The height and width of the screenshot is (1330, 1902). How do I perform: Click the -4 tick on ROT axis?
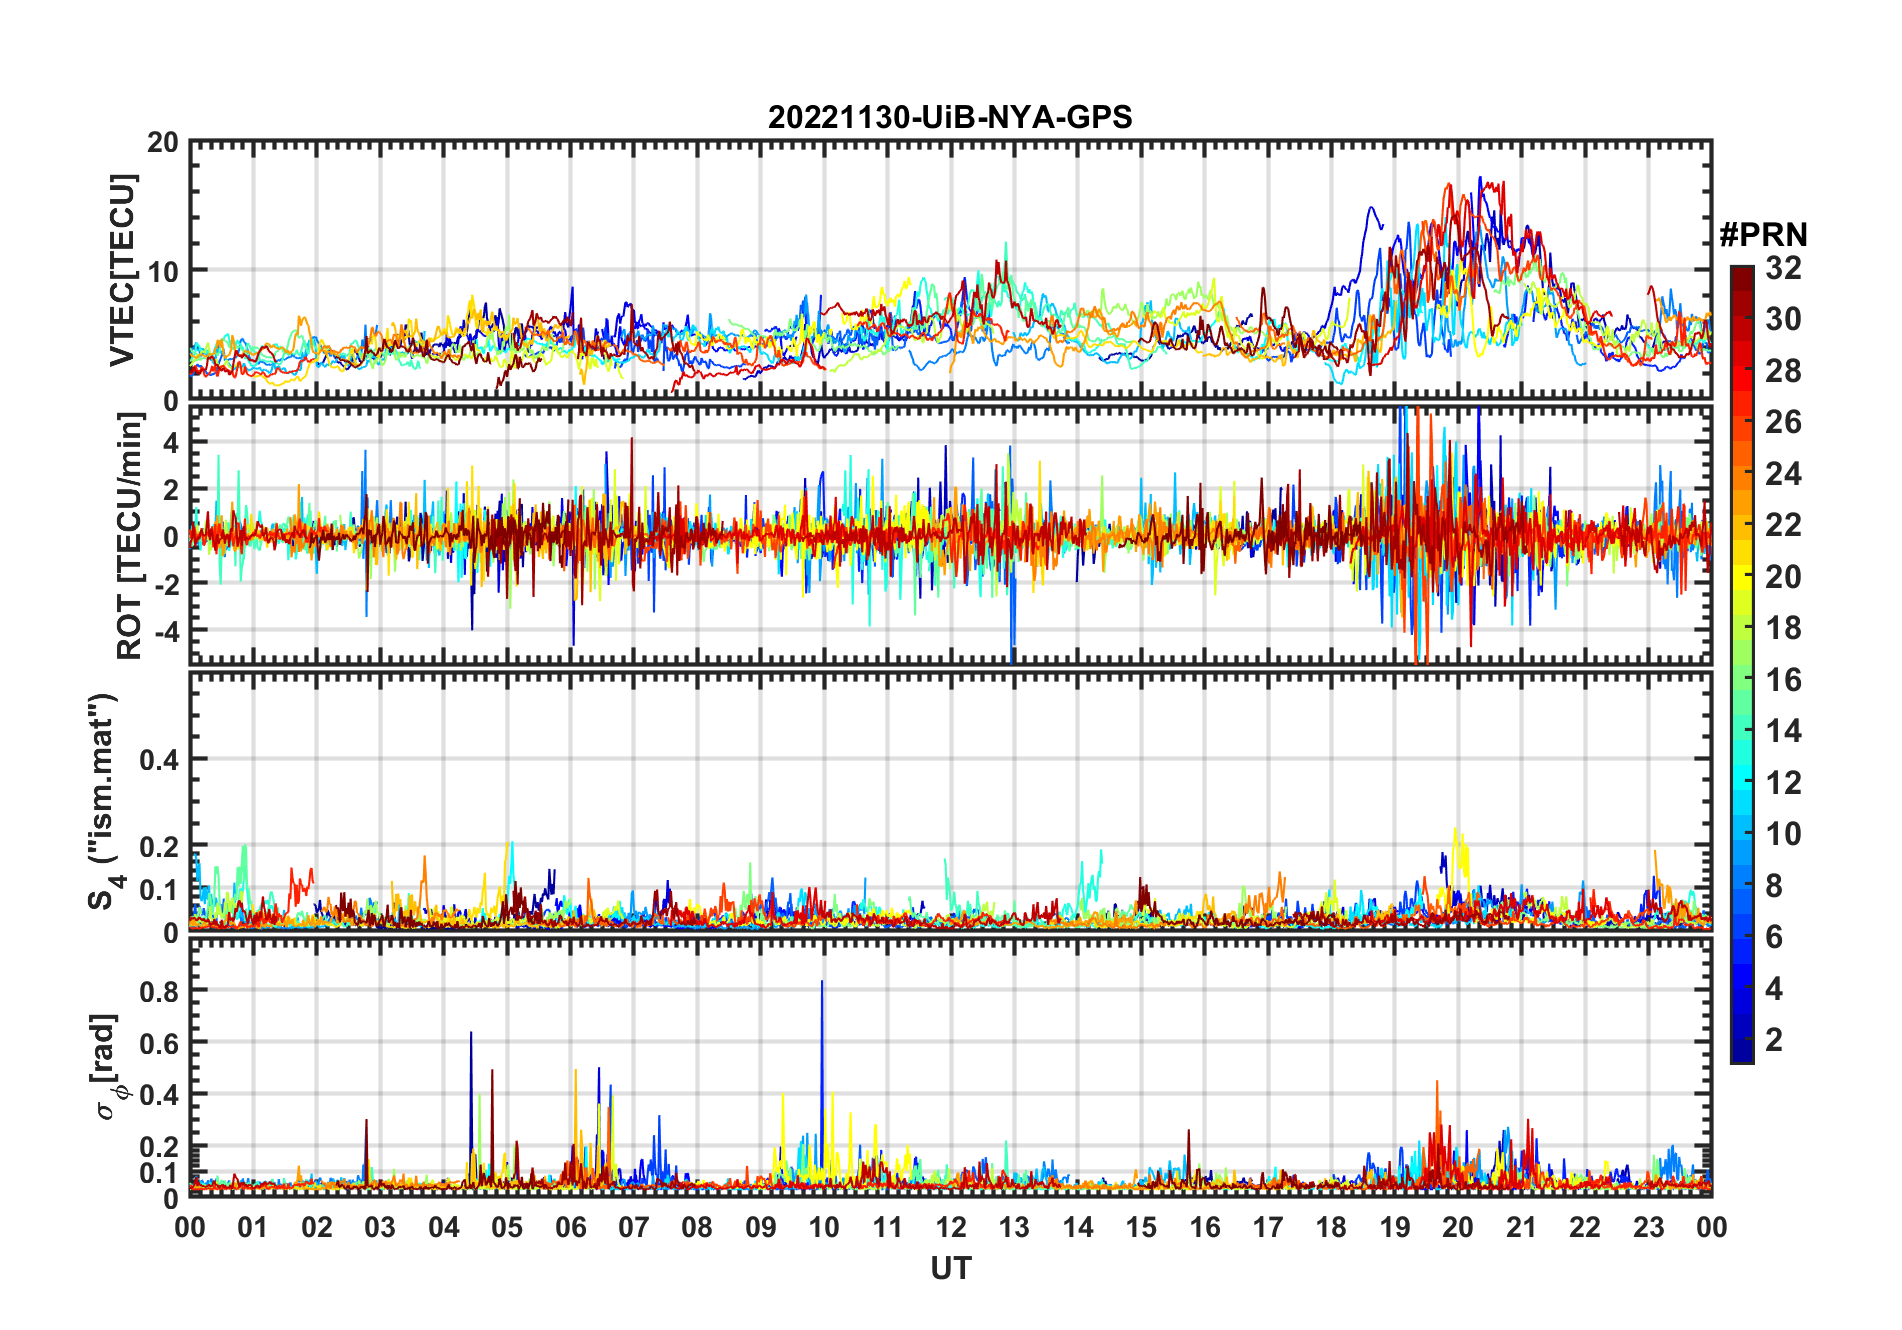tap(166, 631)
